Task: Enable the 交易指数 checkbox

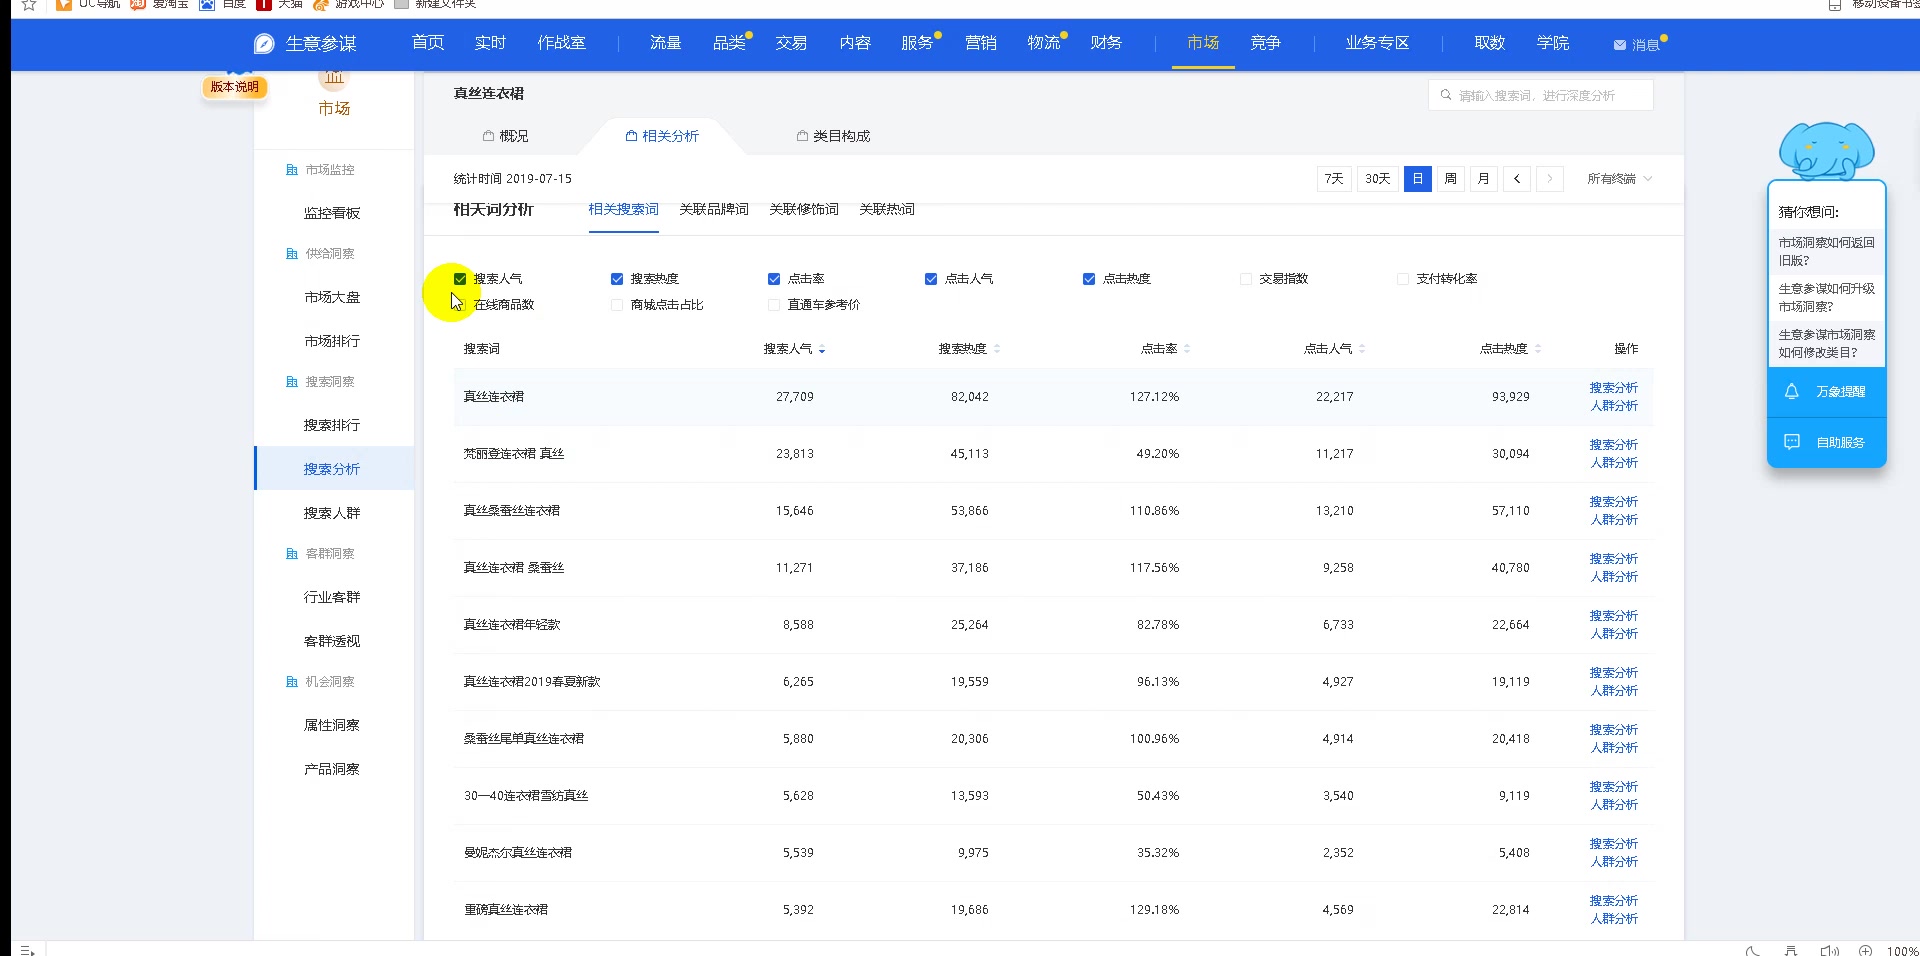Action: point(1246,279)
